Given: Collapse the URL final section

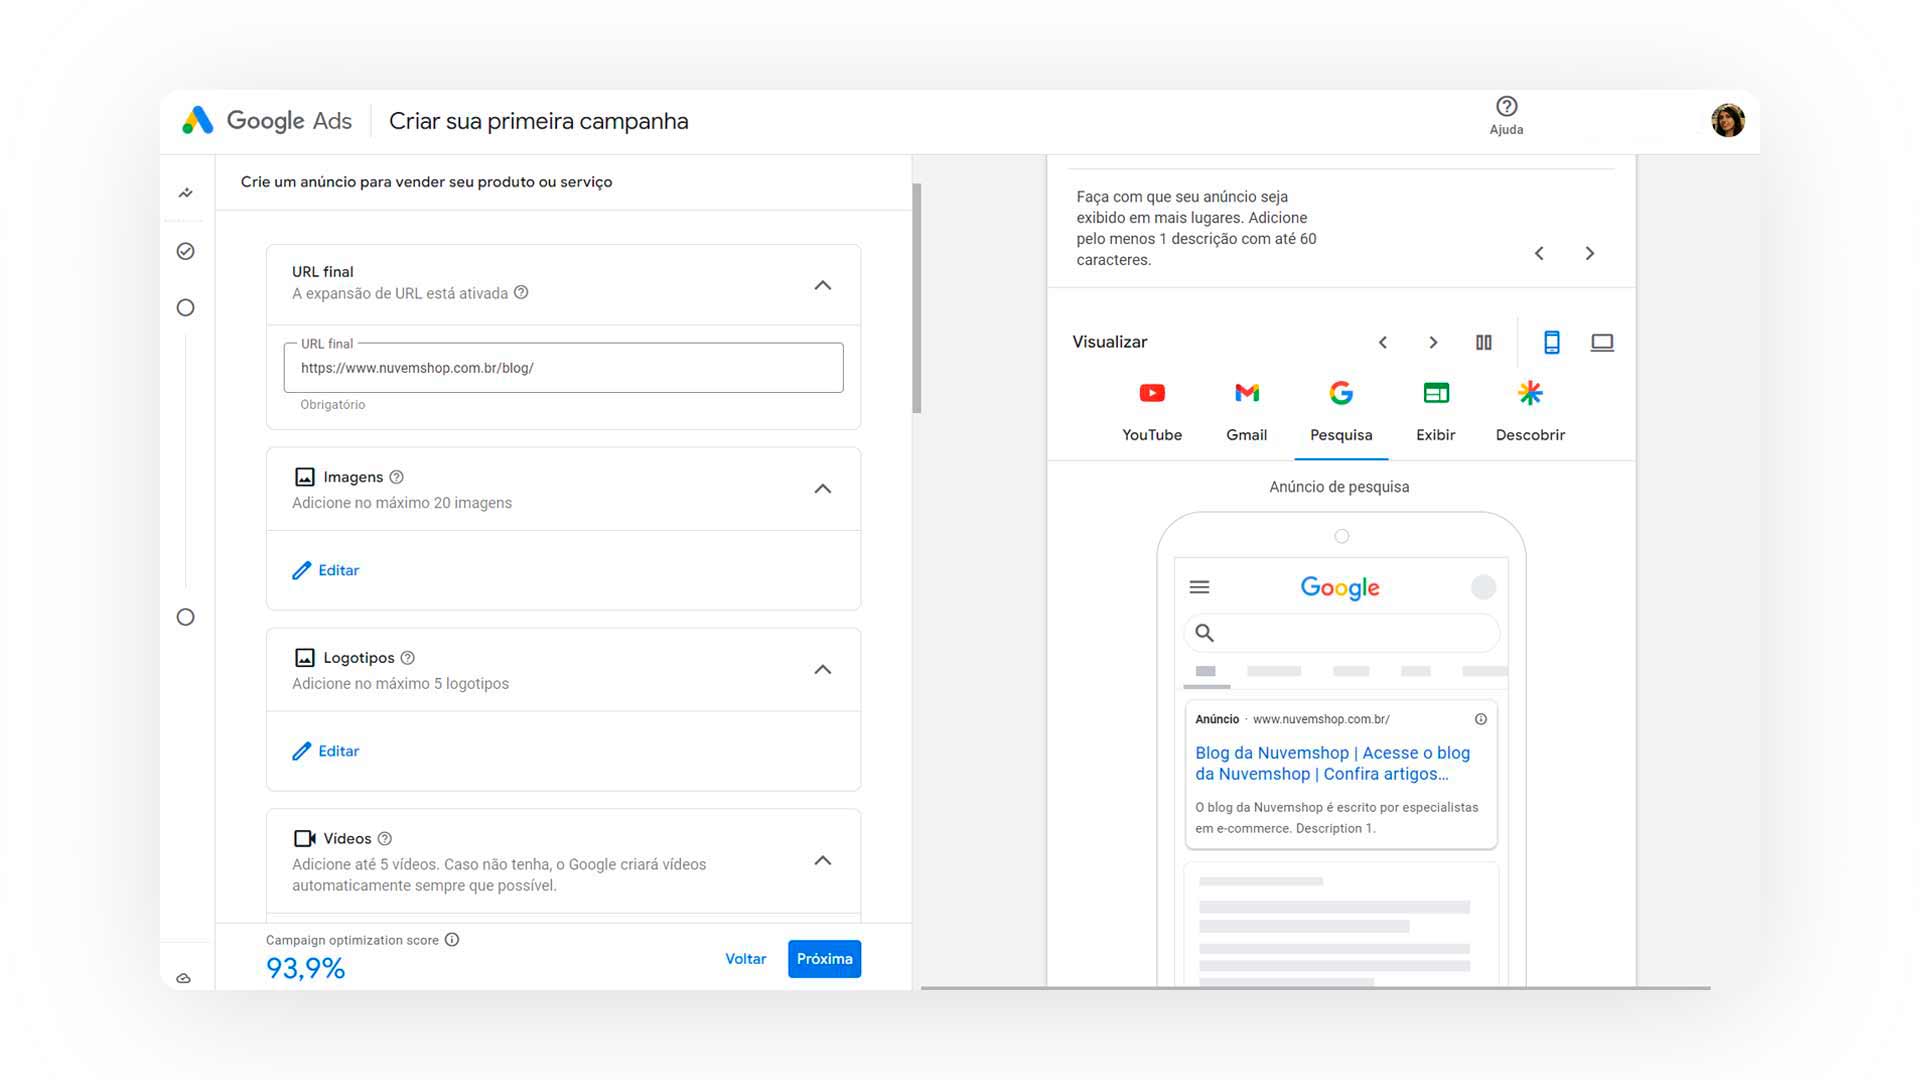Looking at the screenshot, I should click(x=823, y=285).
